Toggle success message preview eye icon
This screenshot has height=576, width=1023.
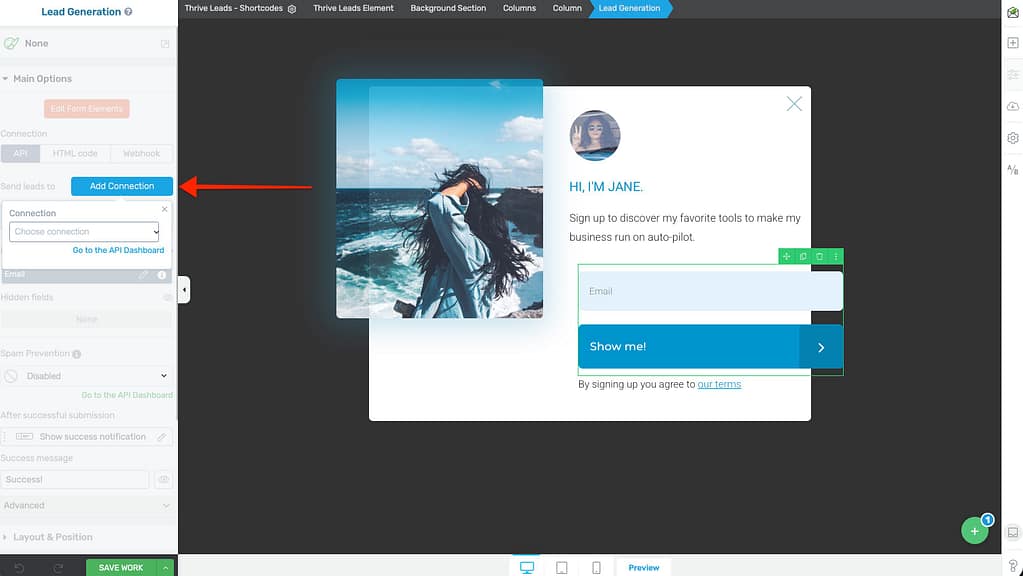(x=162, y=480)
